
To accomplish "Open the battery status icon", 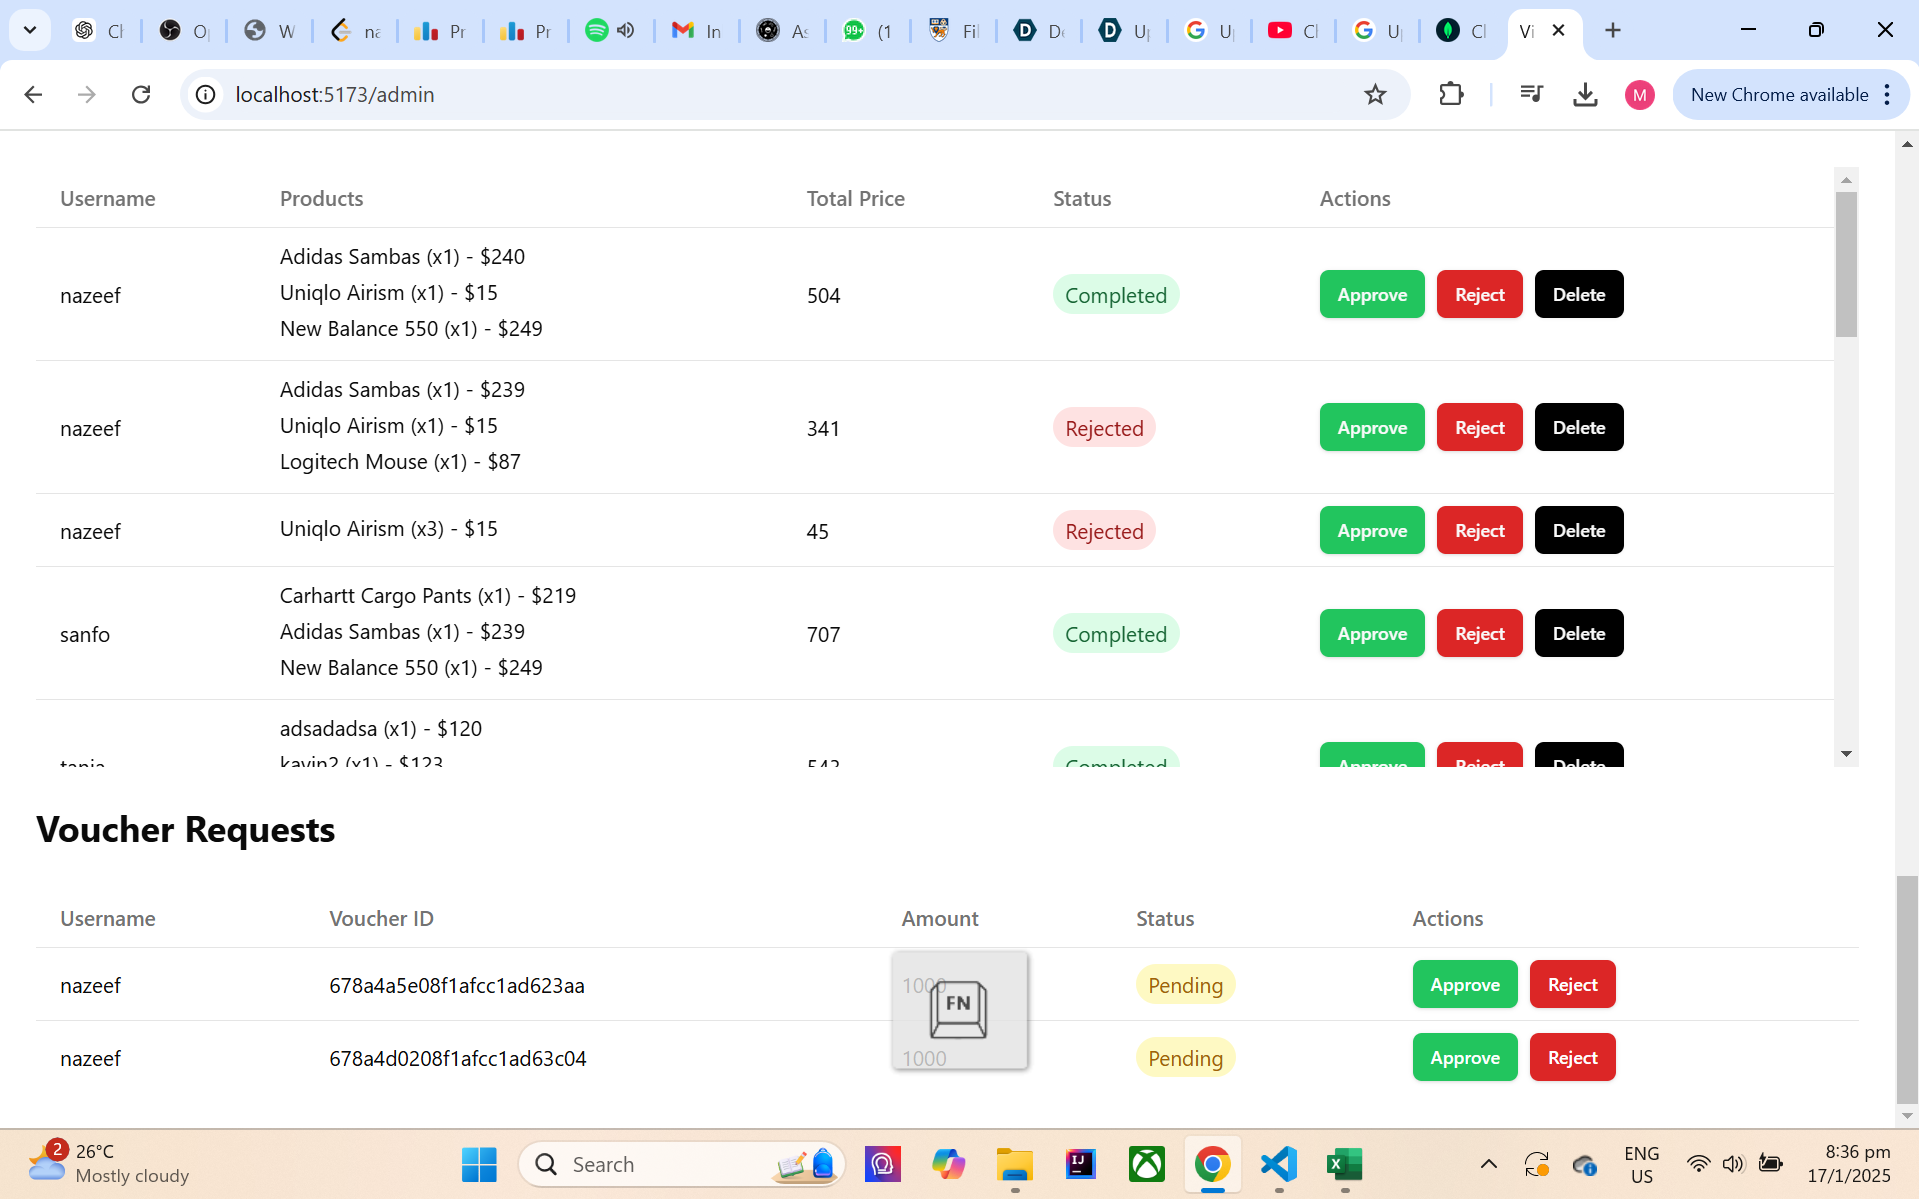I will click(1770, 1164).
